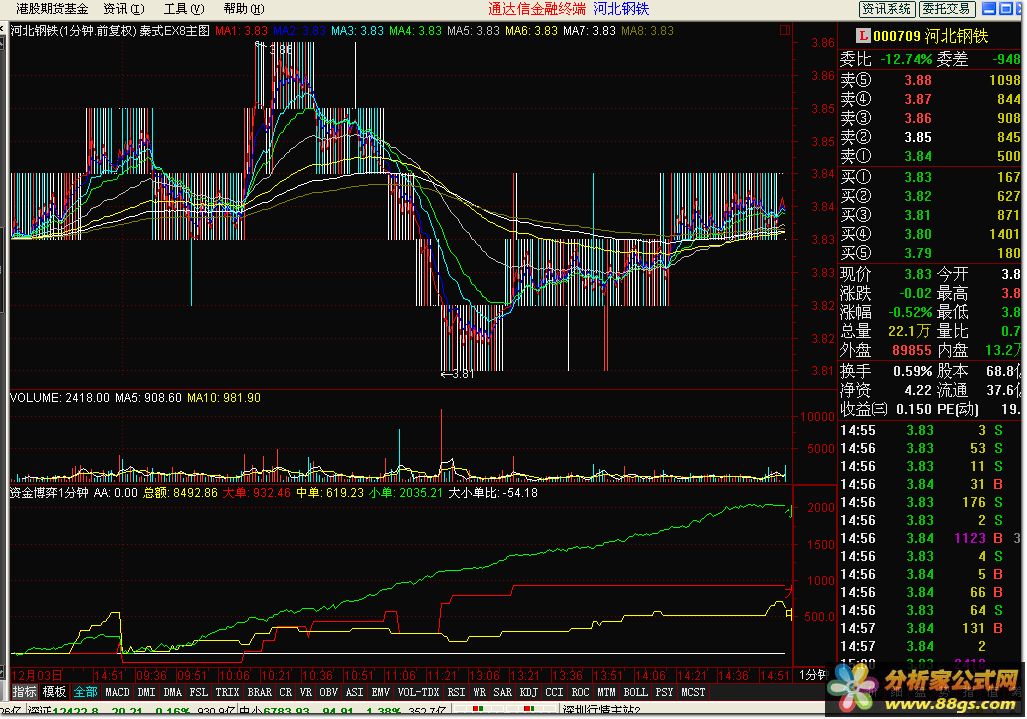The height and width of the screenshot is (719, 1027).
Task: Click the 买⑤ 3.79 order row
Action: (930, 253)
